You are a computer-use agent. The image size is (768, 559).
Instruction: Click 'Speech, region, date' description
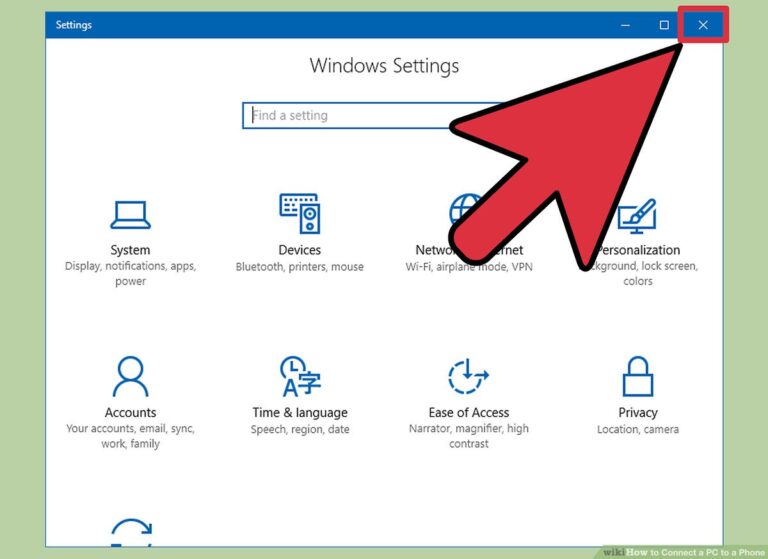(x=300, y=430)
